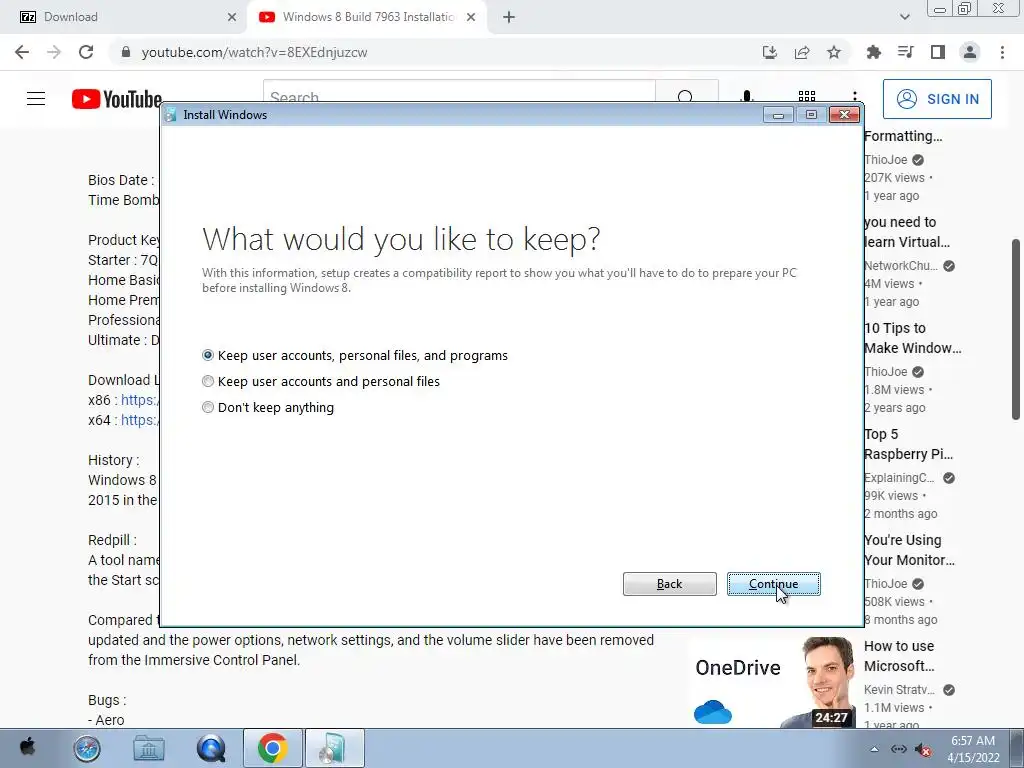The height and width of the screenshot is (768, 1024).
Task: Open the x86 download link
Action: [x=140, y=400]
